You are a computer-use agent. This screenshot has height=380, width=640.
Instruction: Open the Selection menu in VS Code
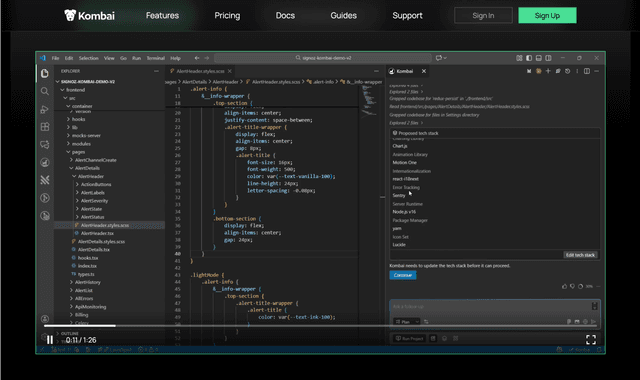tap(89, 58)
